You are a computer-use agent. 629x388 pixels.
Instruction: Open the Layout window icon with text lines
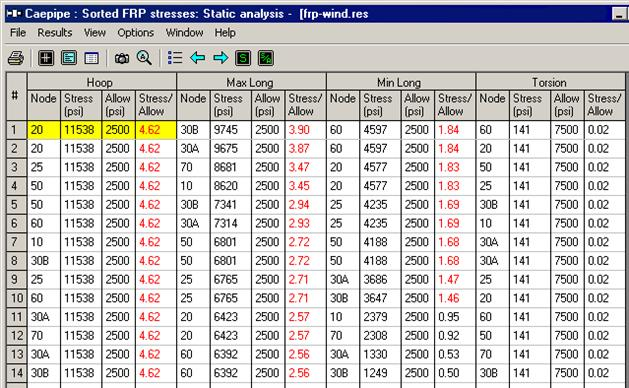tap(69, 58)
